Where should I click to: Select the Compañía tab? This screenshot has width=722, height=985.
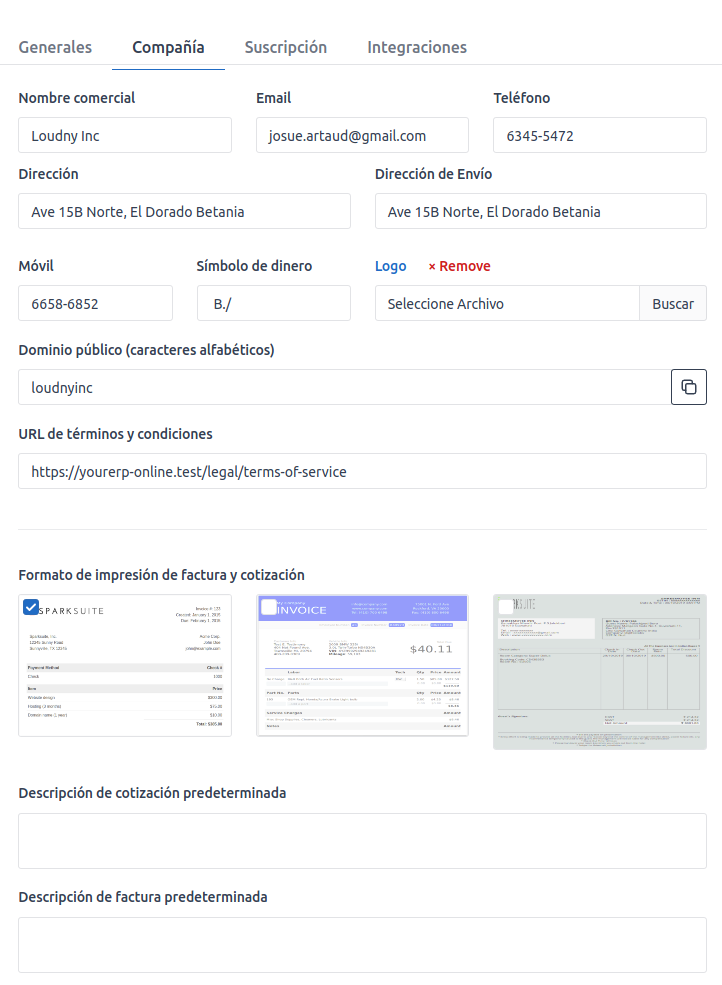tap(168, 47)
